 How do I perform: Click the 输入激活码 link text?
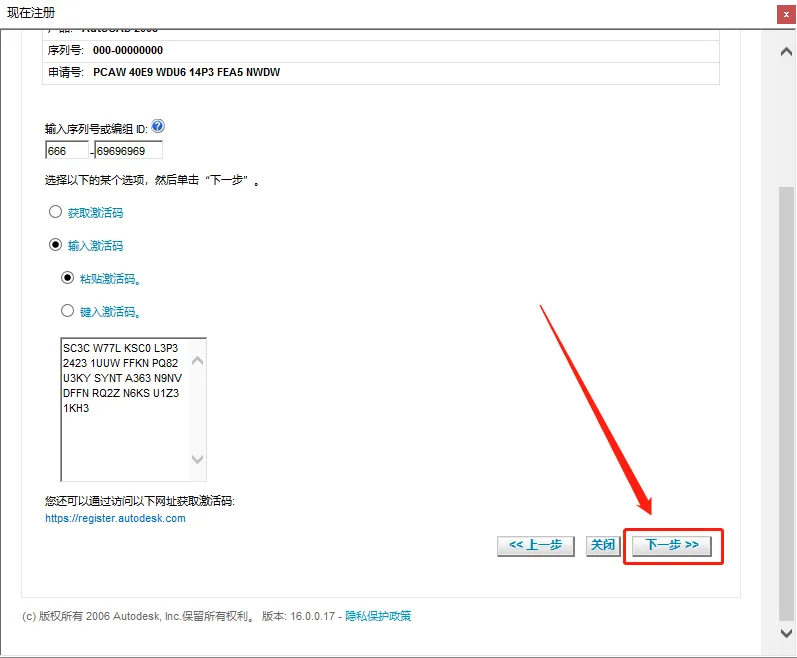pos(96,246)
